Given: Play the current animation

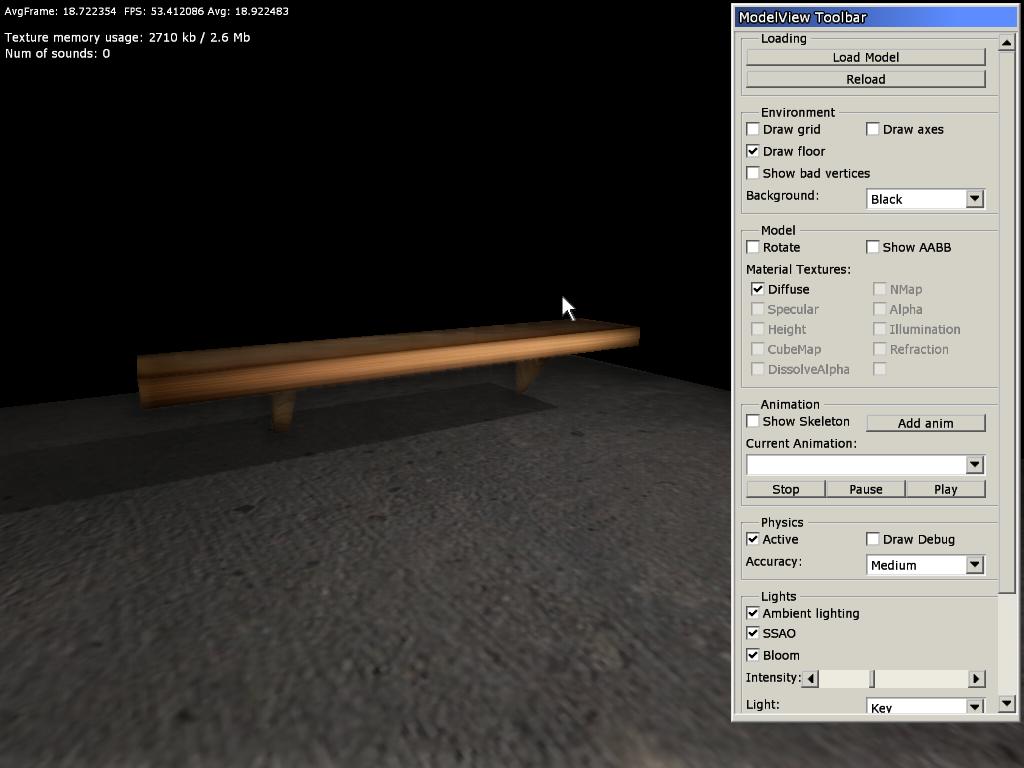Looking at the screenshot, I should tap(945, 489).
